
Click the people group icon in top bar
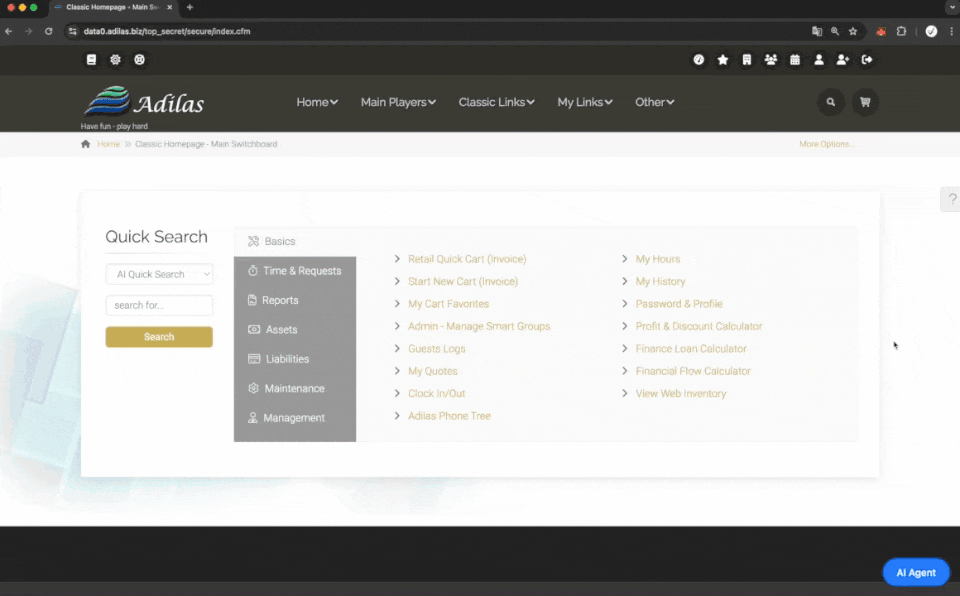[771, 60]
